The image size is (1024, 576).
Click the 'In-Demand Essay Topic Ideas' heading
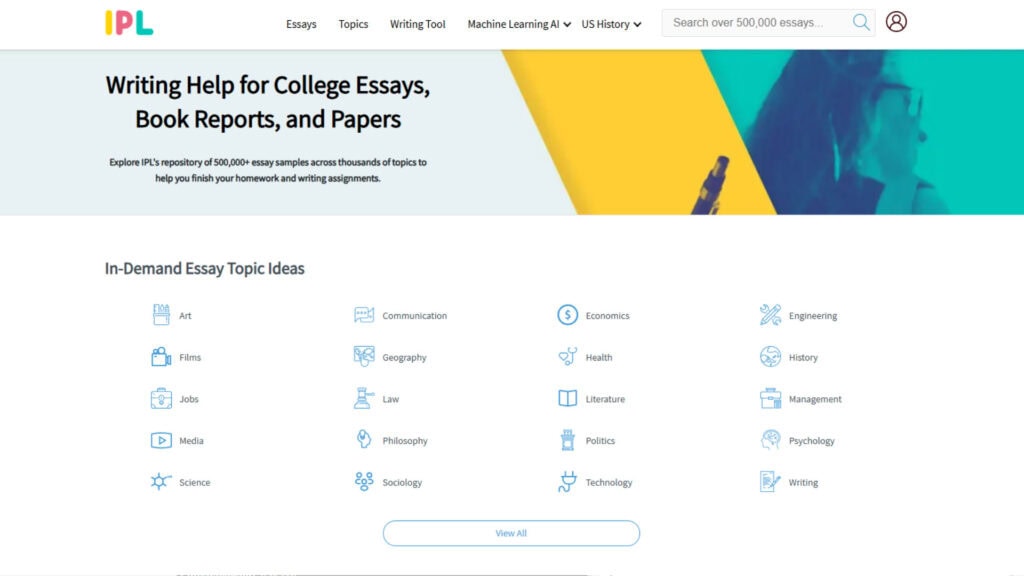point(204,268)
